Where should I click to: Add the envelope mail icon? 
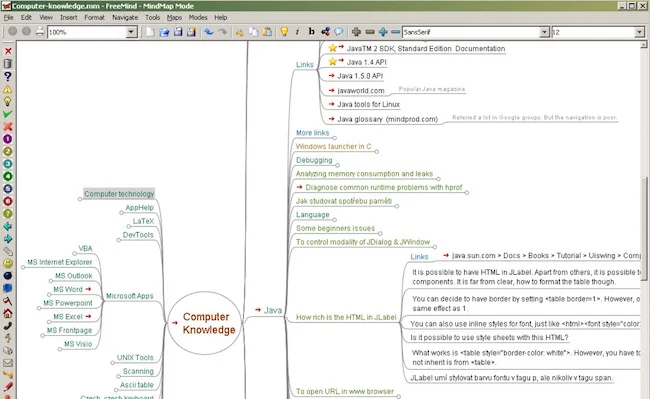7,363
